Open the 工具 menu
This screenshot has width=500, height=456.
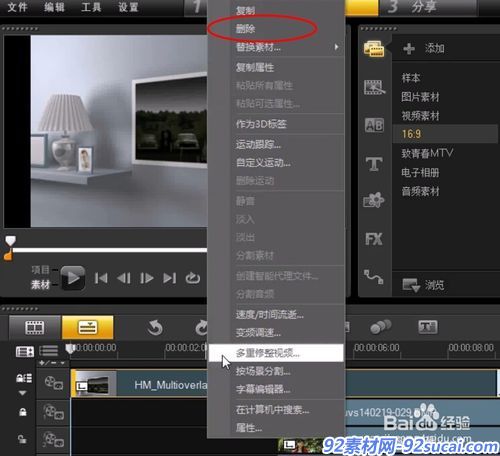[x=91, y=7]
